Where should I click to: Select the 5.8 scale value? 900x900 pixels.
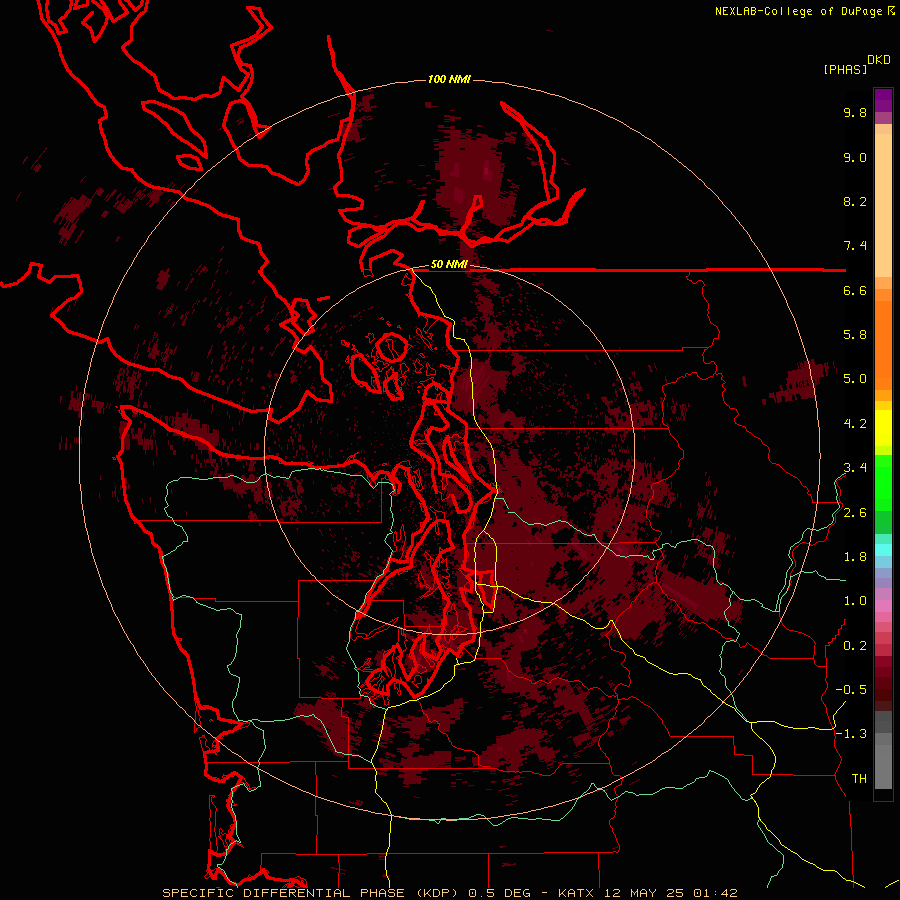click(855, 335)
